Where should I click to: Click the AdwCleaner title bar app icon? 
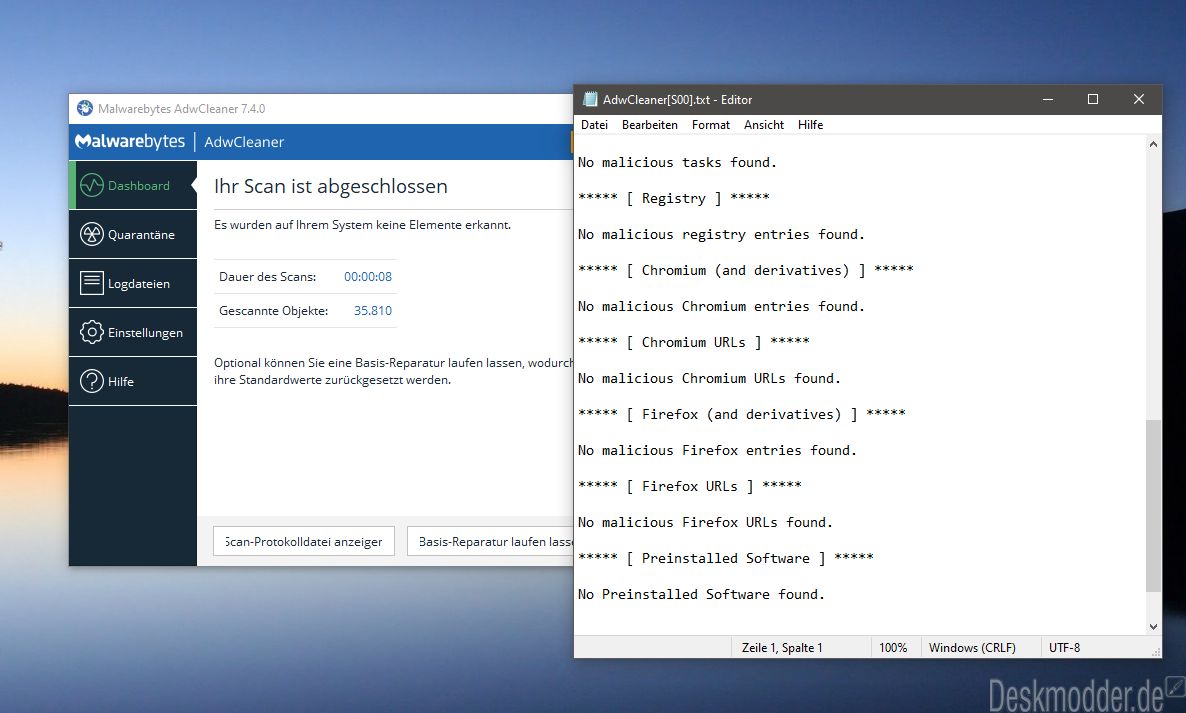pos(85,108)
